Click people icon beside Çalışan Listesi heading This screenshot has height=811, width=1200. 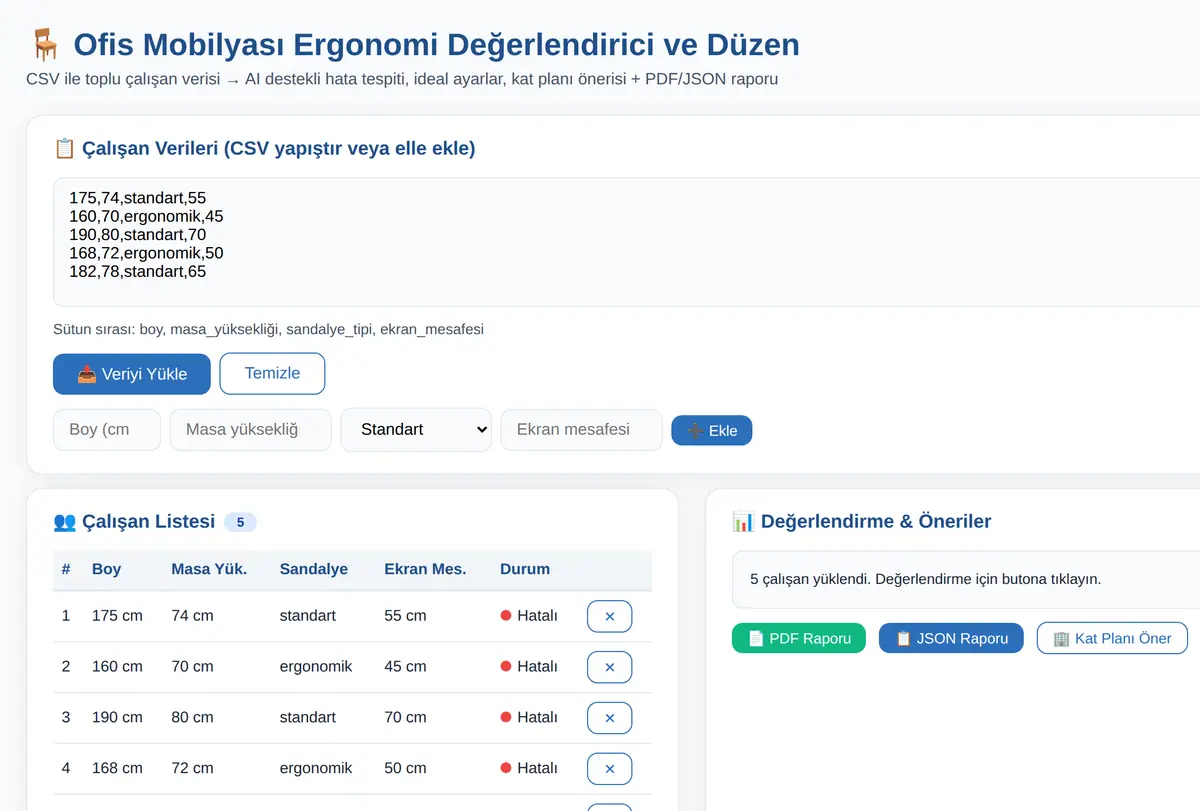click(64, 521)
